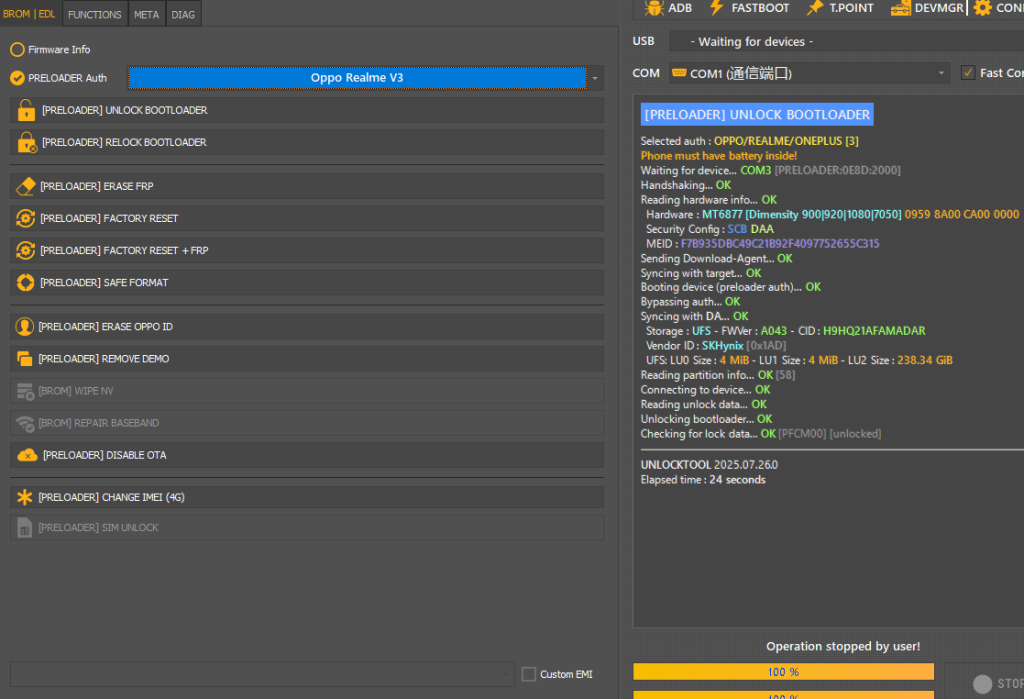
Task: Switch to the META tab
Action: pyautogui.click(x=146, y=14)
